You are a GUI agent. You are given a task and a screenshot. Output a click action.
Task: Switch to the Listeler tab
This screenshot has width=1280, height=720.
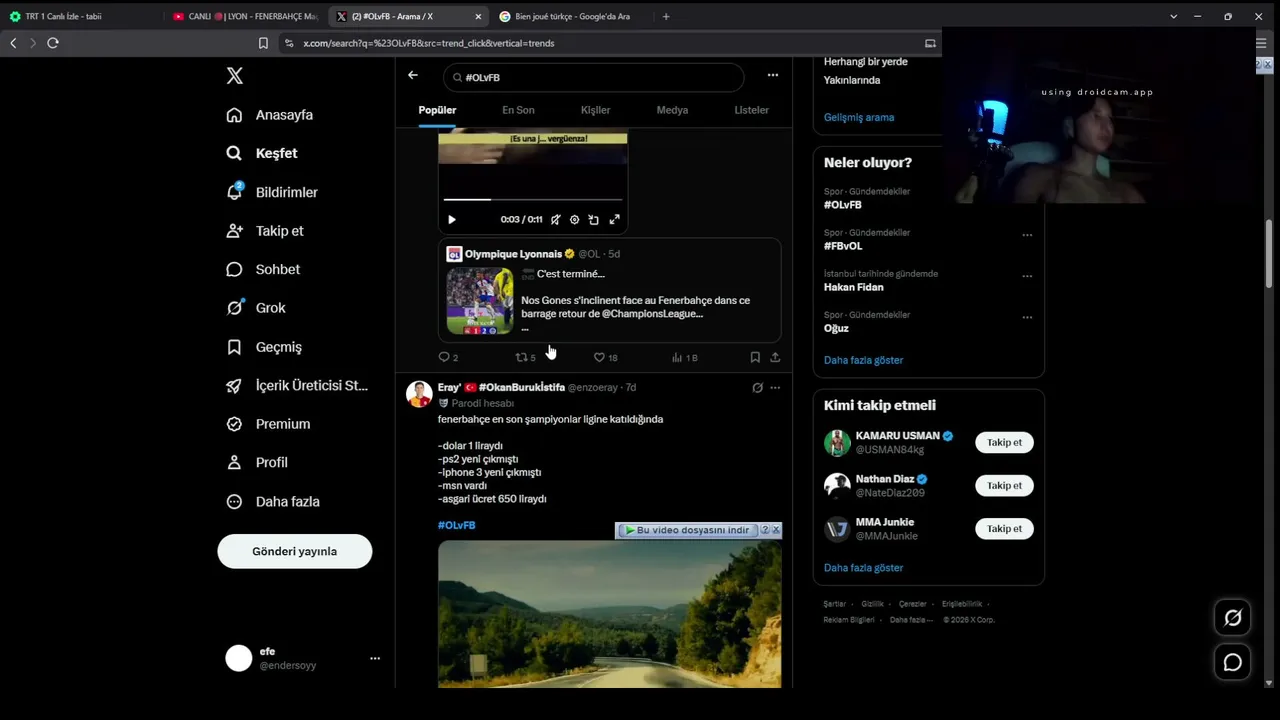click(751, 110)
